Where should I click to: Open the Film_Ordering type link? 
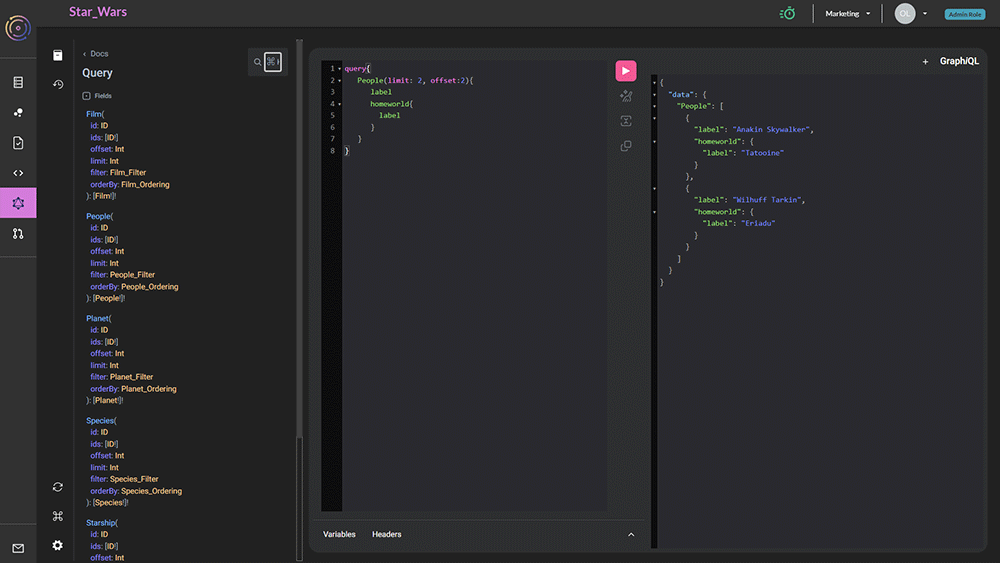pyautogui.click(x=145, y=185)
